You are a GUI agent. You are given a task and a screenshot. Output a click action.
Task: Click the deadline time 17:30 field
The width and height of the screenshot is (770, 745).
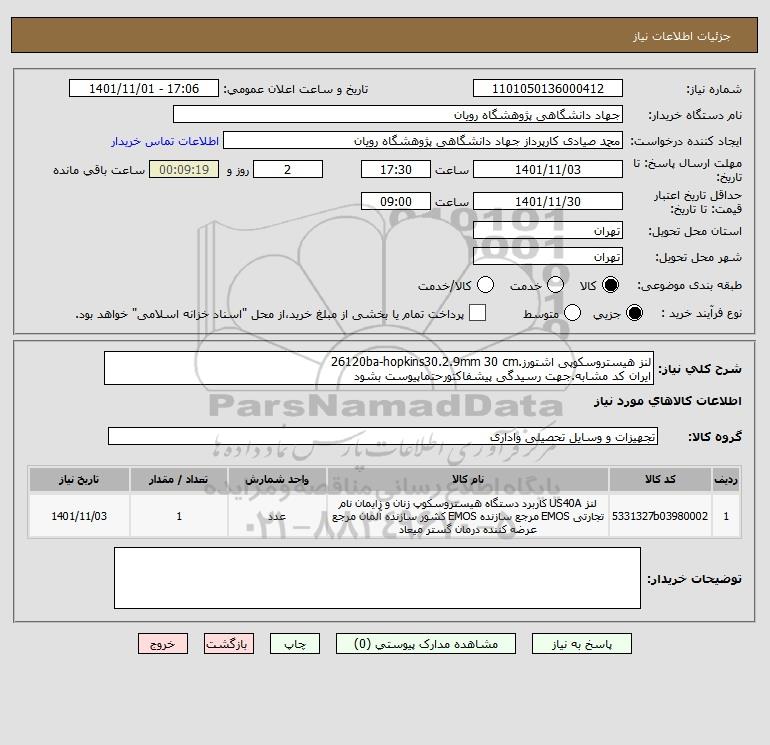(x=396, y=169)
